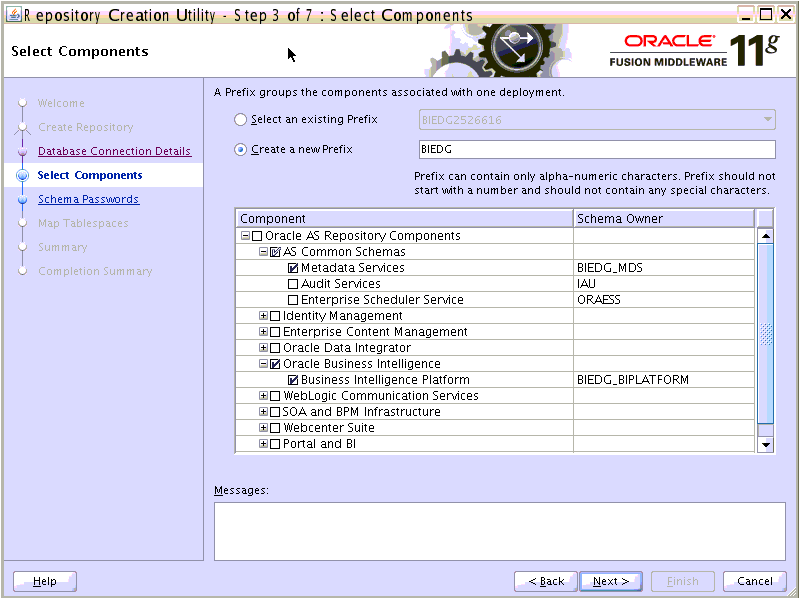Uncheck the Business Intelligence Platform checkbox
Image resolution: width=799 pixels, height=598 pixels.
[293, 380]
